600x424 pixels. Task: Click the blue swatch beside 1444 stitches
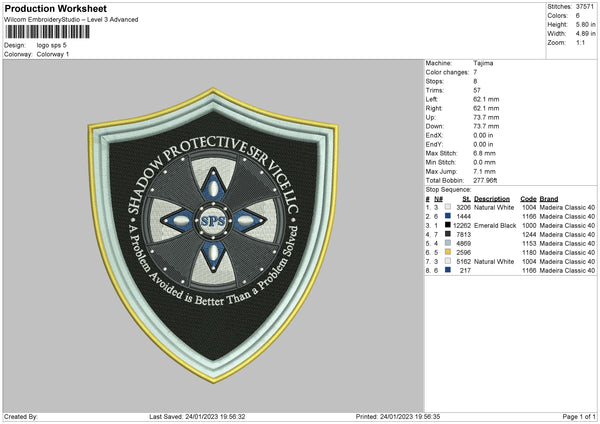[448, 216]
